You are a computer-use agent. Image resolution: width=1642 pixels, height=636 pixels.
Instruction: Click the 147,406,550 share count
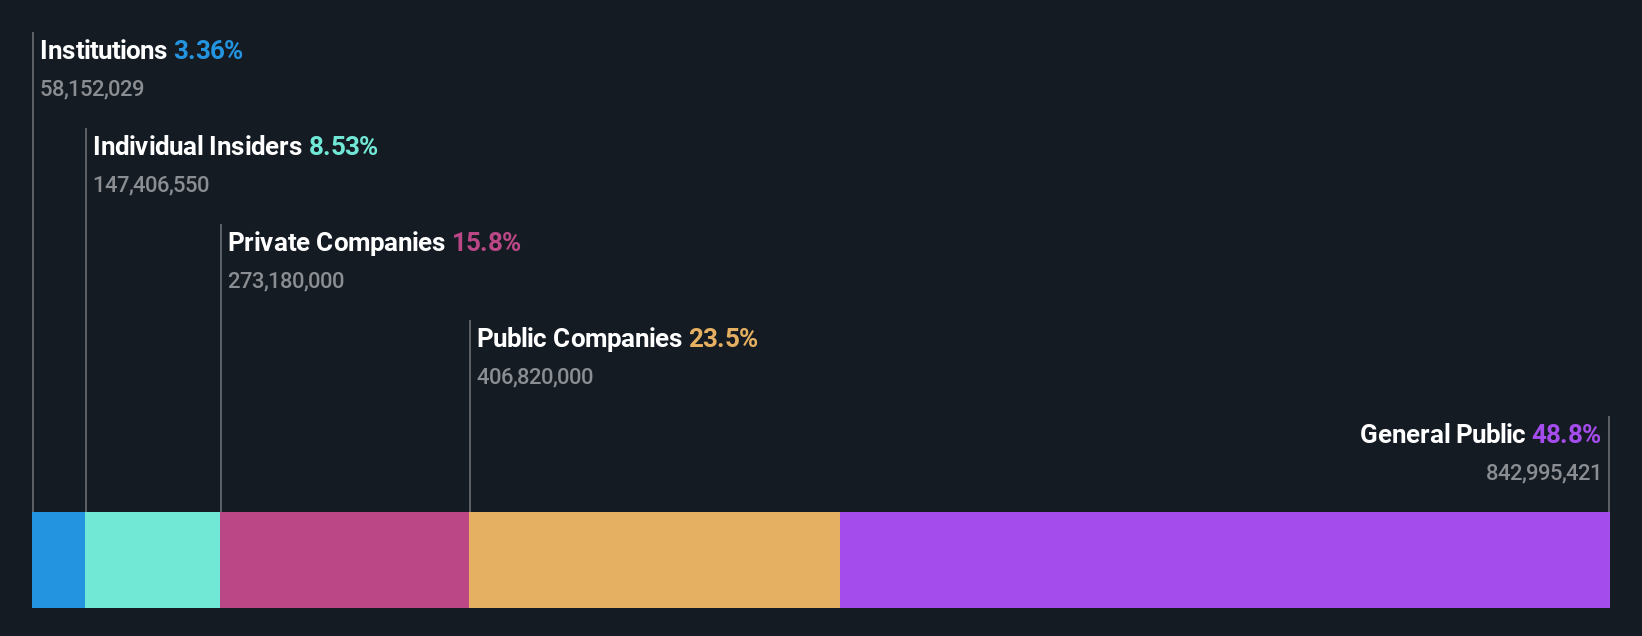(x=151, y=185)
